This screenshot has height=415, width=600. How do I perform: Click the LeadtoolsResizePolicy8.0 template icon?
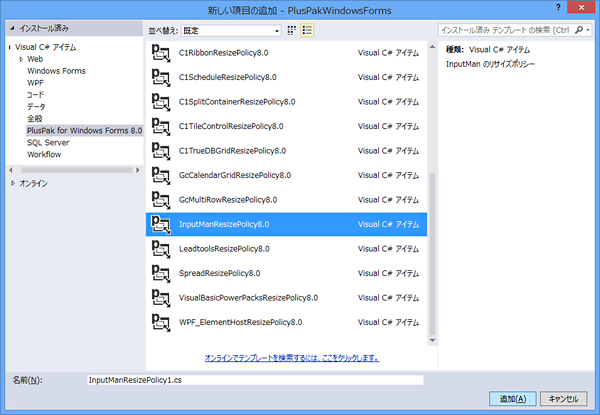[x=161, y=249]
